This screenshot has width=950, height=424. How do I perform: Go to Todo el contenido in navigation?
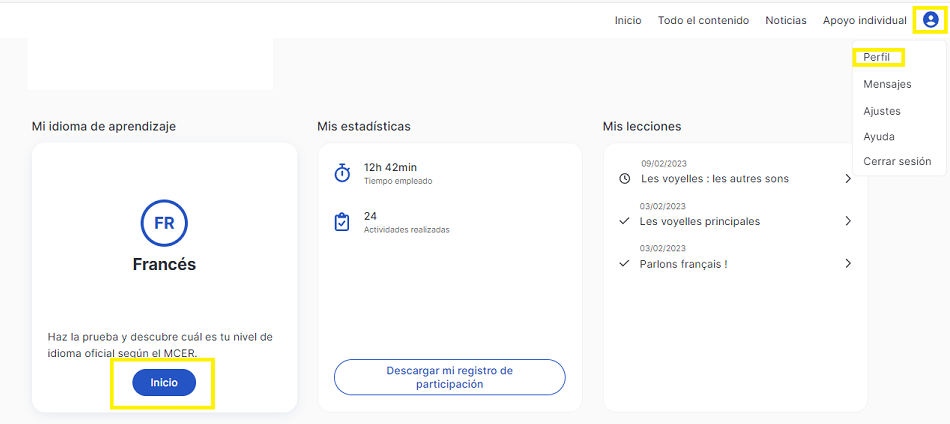(703, 21)
